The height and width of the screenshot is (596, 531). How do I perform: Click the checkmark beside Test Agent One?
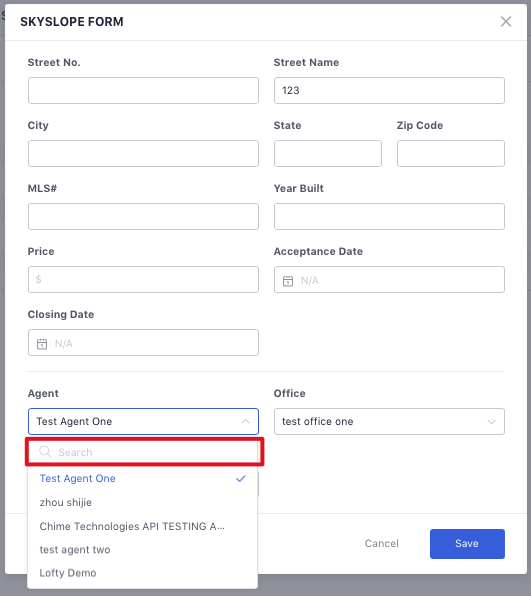pos(241,478)
